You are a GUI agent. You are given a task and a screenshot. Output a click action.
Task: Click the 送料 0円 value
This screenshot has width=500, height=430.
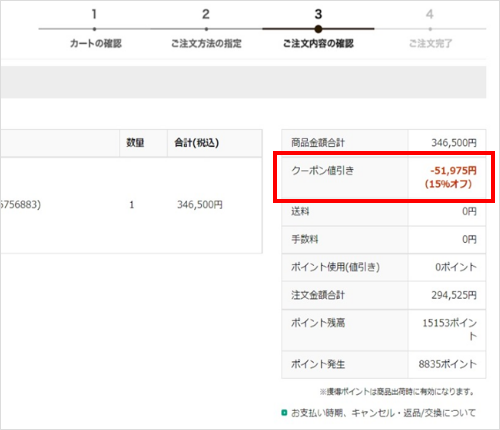tap(469, 211)
